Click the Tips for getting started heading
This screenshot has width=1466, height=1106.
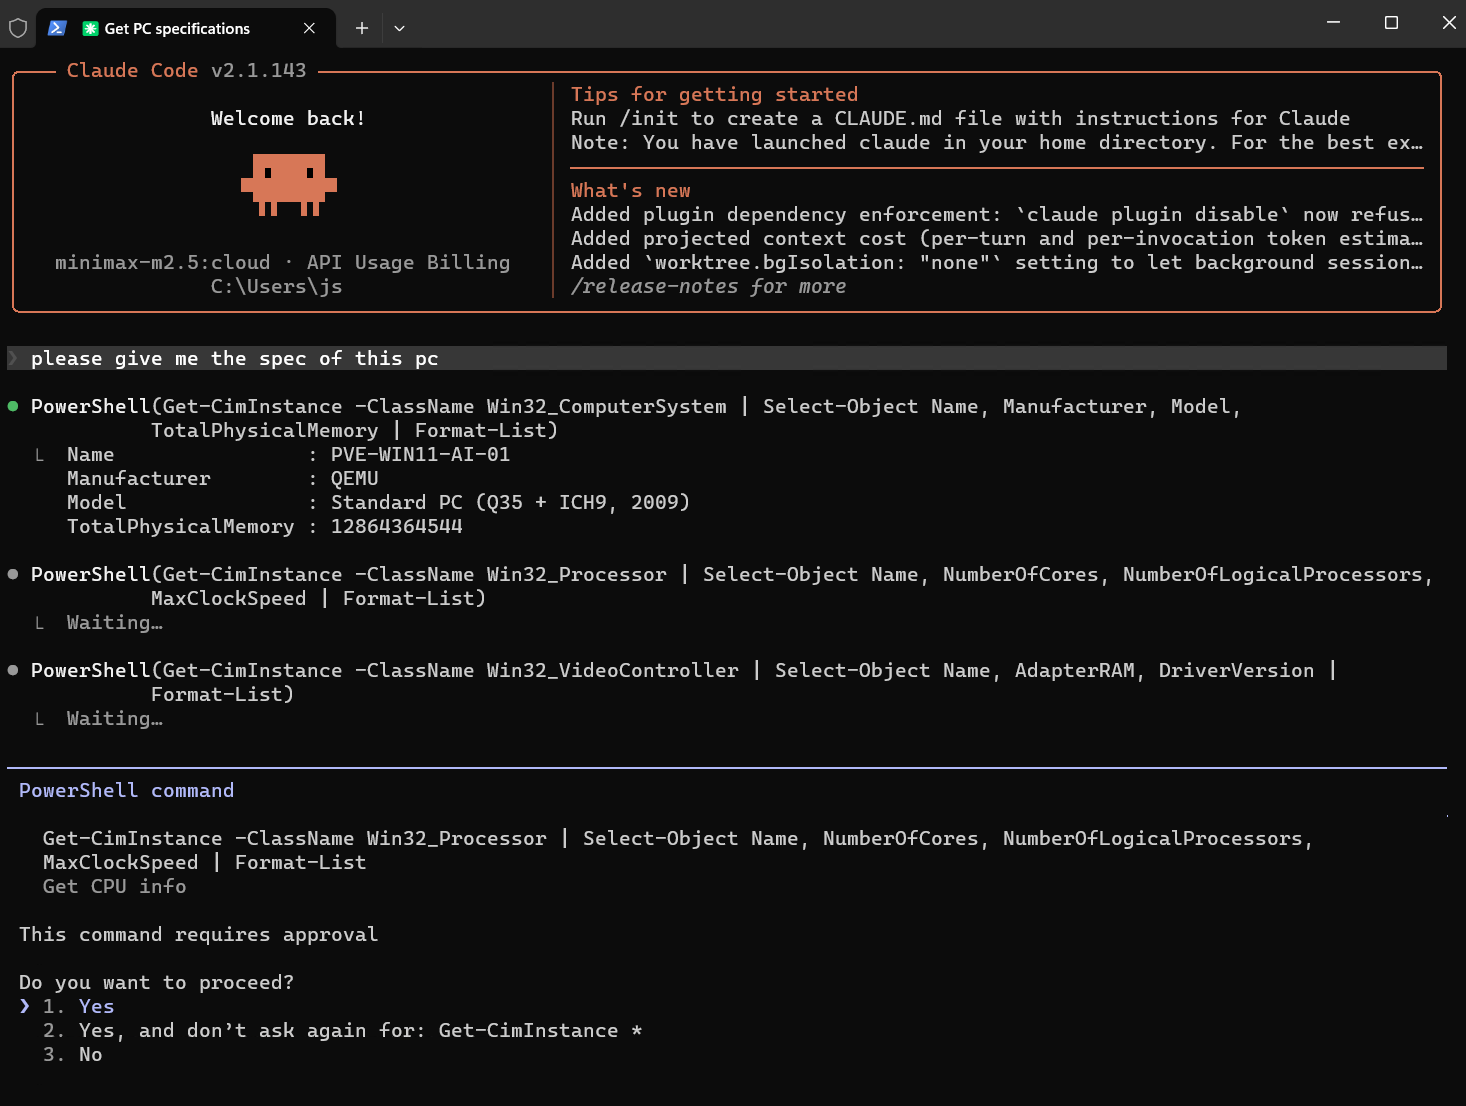point(714,94)
